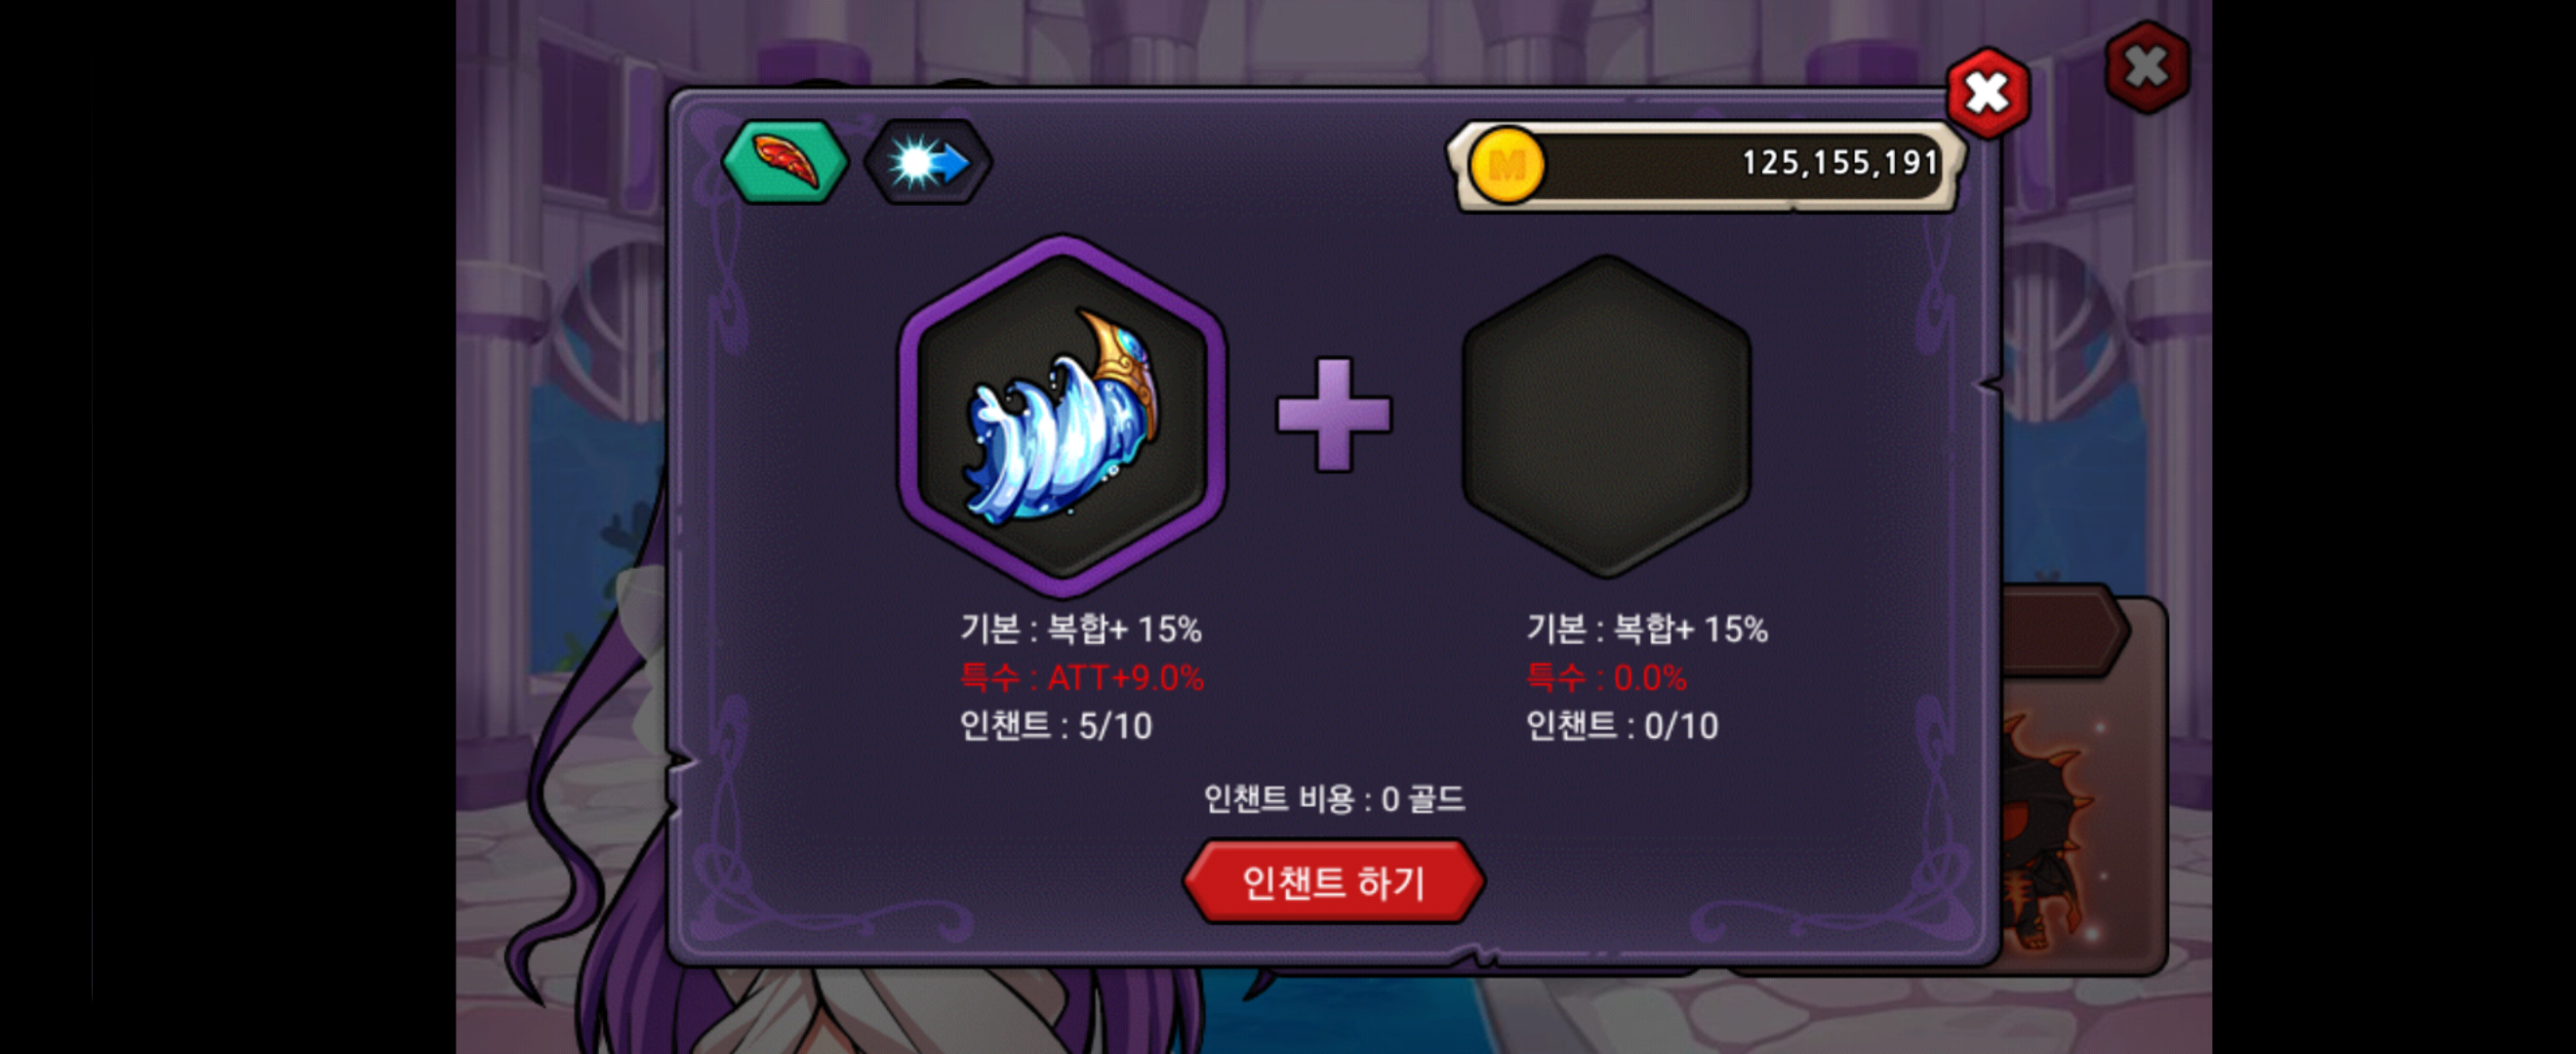Choose the empty hexagon material slot
Screen dimensions: 2576x1054
pyautogui.click(x=1606, y=416)
